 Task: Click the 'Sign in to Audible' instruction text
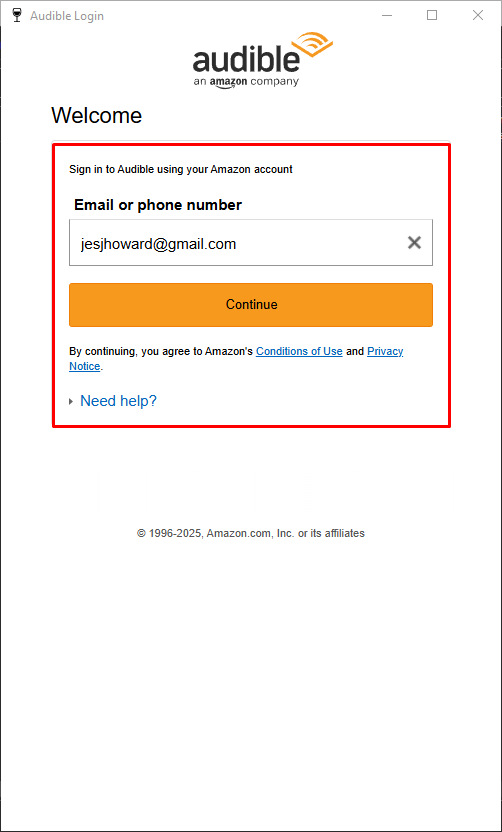[181, 169]
